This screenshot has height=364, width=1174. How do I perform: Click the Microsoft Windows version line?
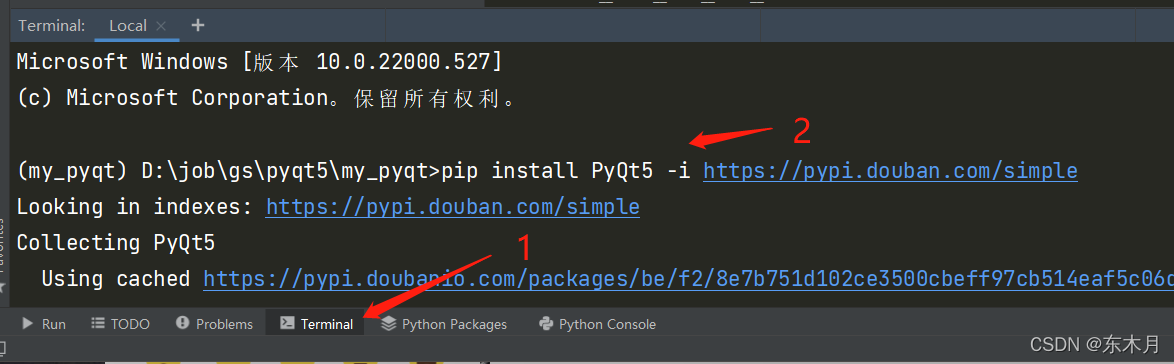tap(259, 62)
